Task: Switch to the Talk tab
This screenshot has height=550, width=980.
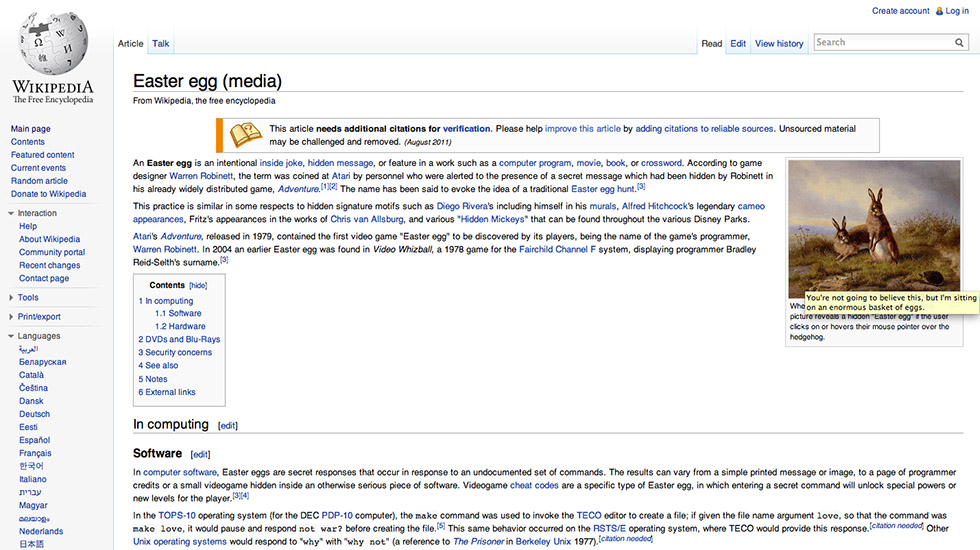Action: click(160, 44)
